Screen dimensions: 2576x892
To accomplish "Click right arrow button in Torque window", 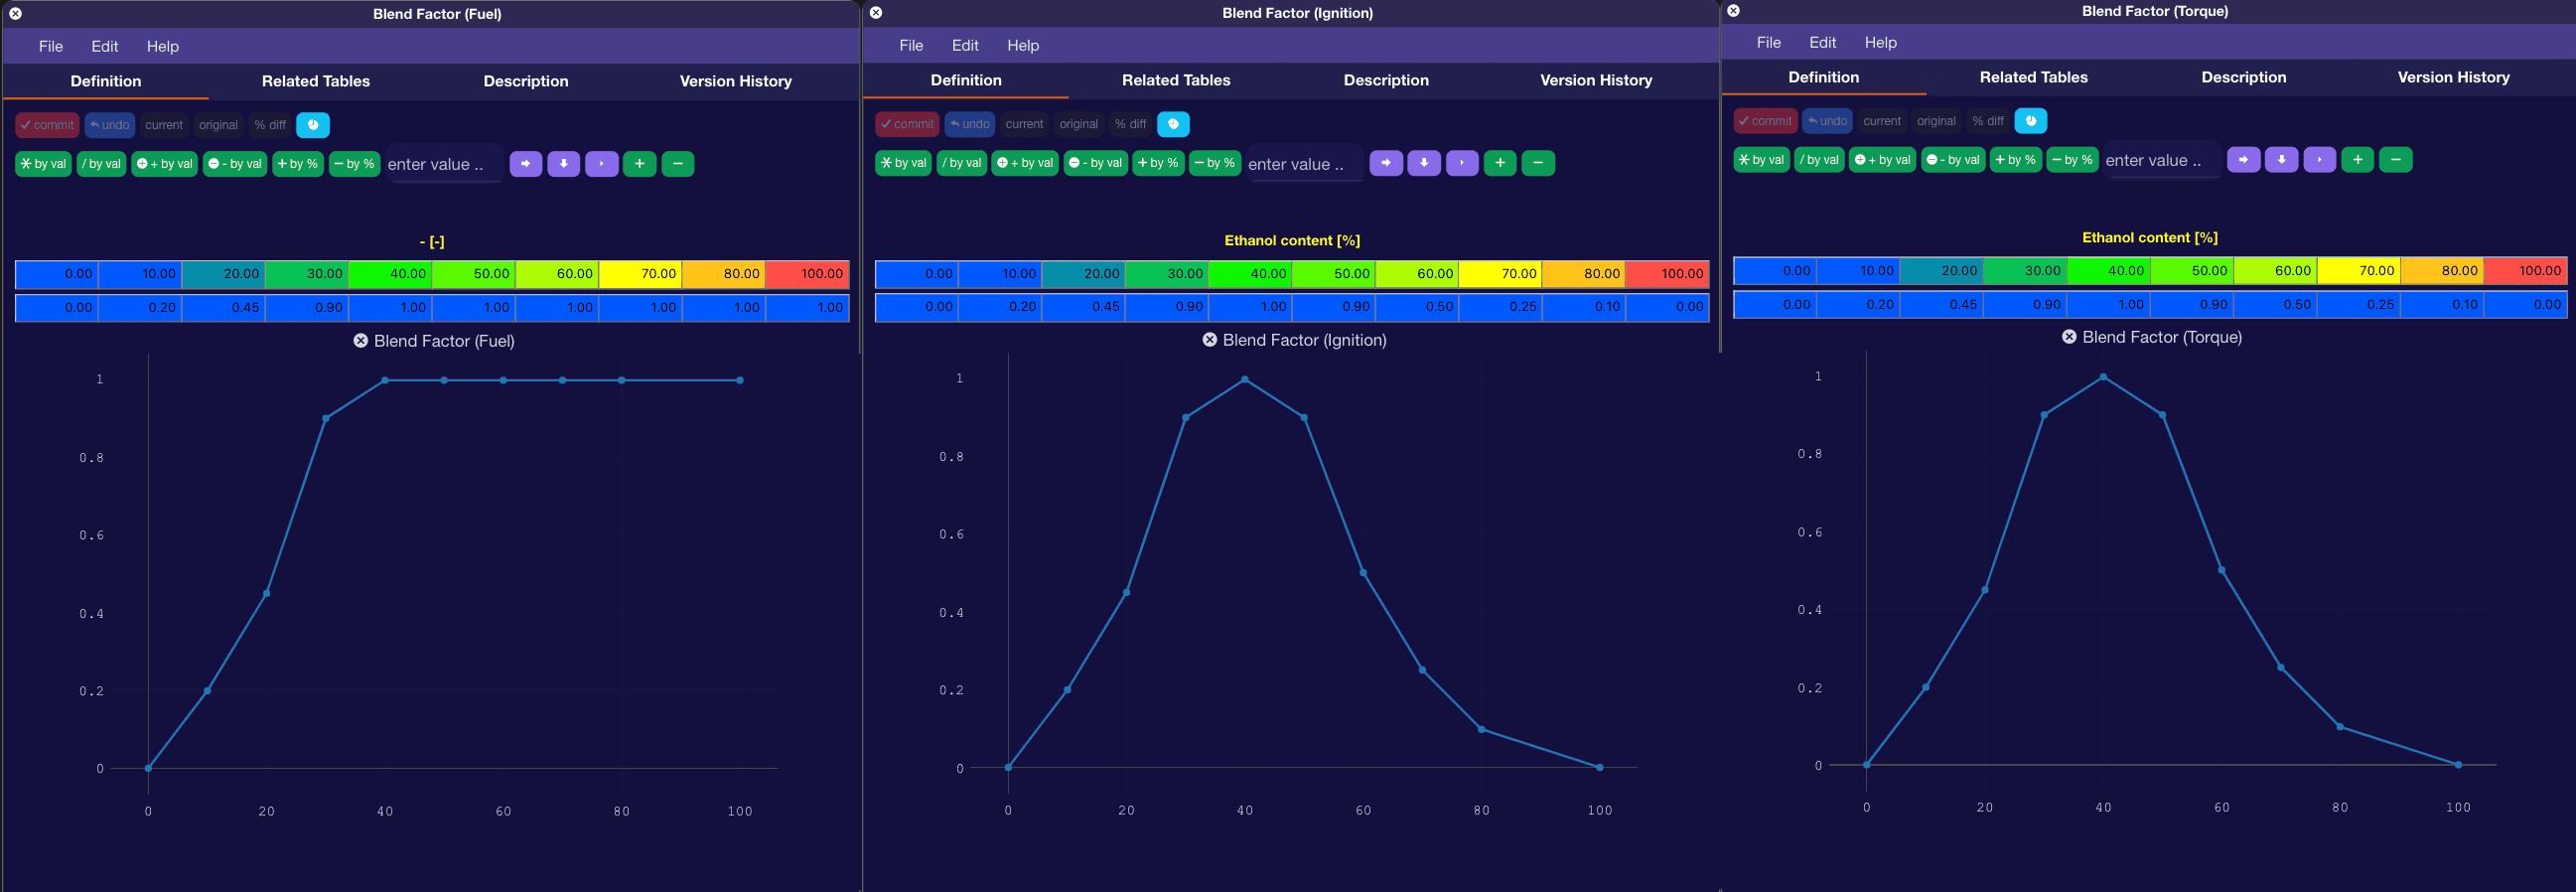I will tap(2243, 160).
